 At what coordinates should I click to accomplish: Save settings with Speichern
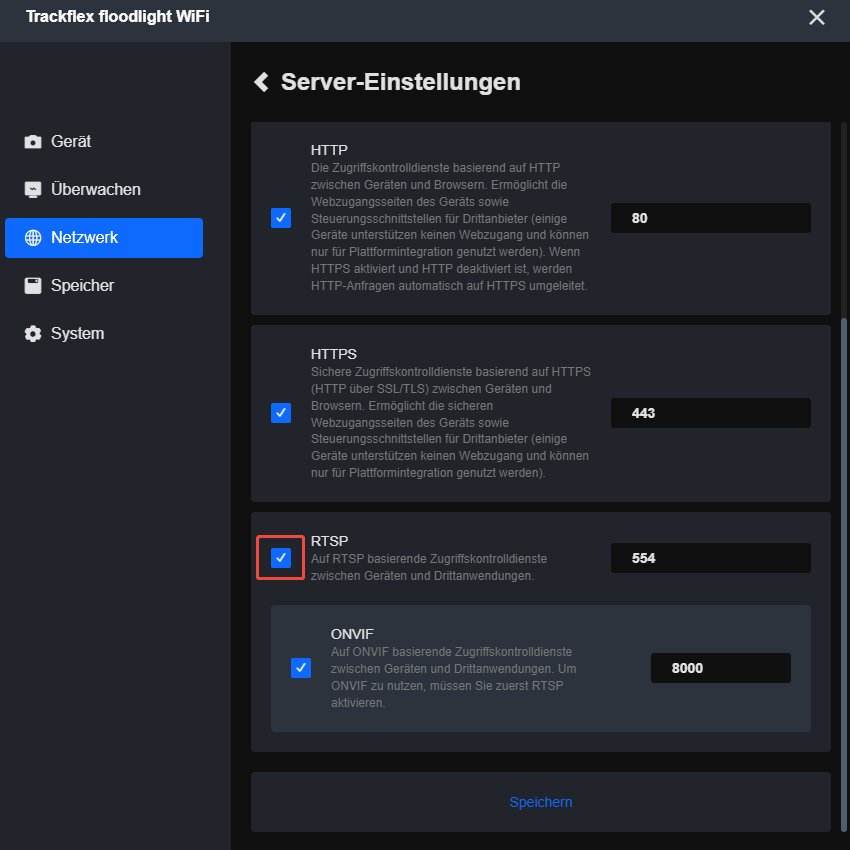coord(540,802)
